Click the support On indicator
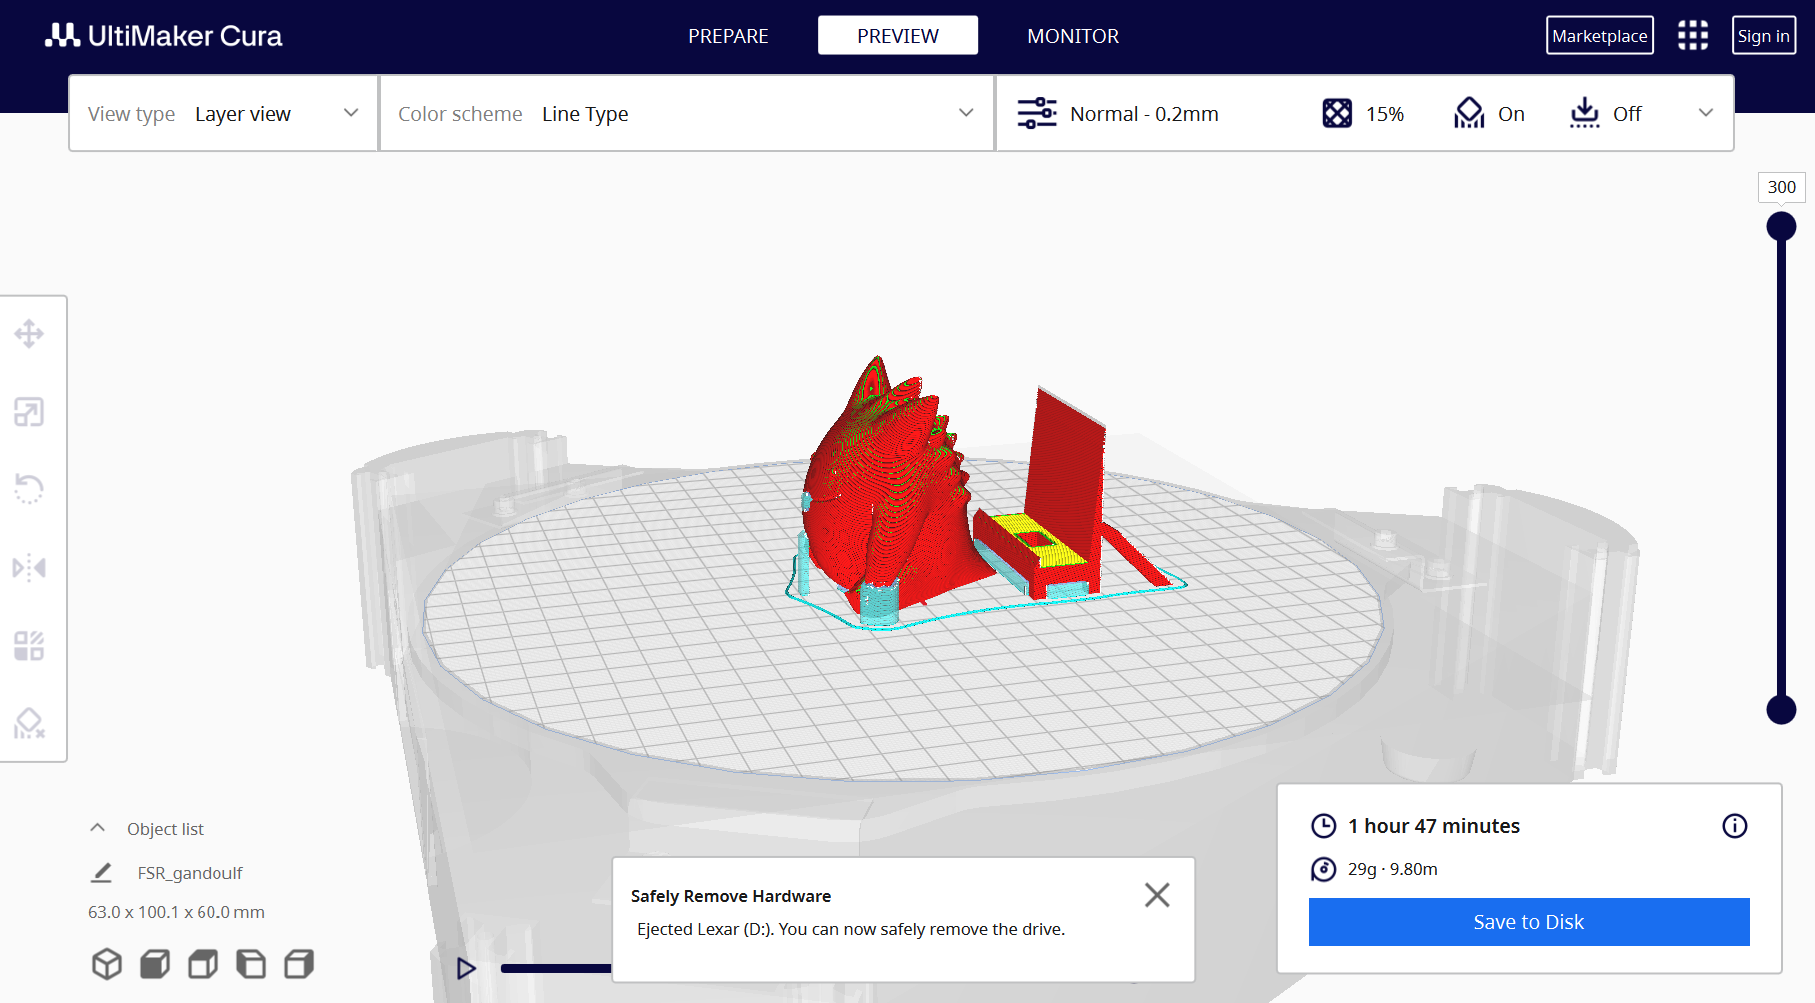 pos(1489,114)
